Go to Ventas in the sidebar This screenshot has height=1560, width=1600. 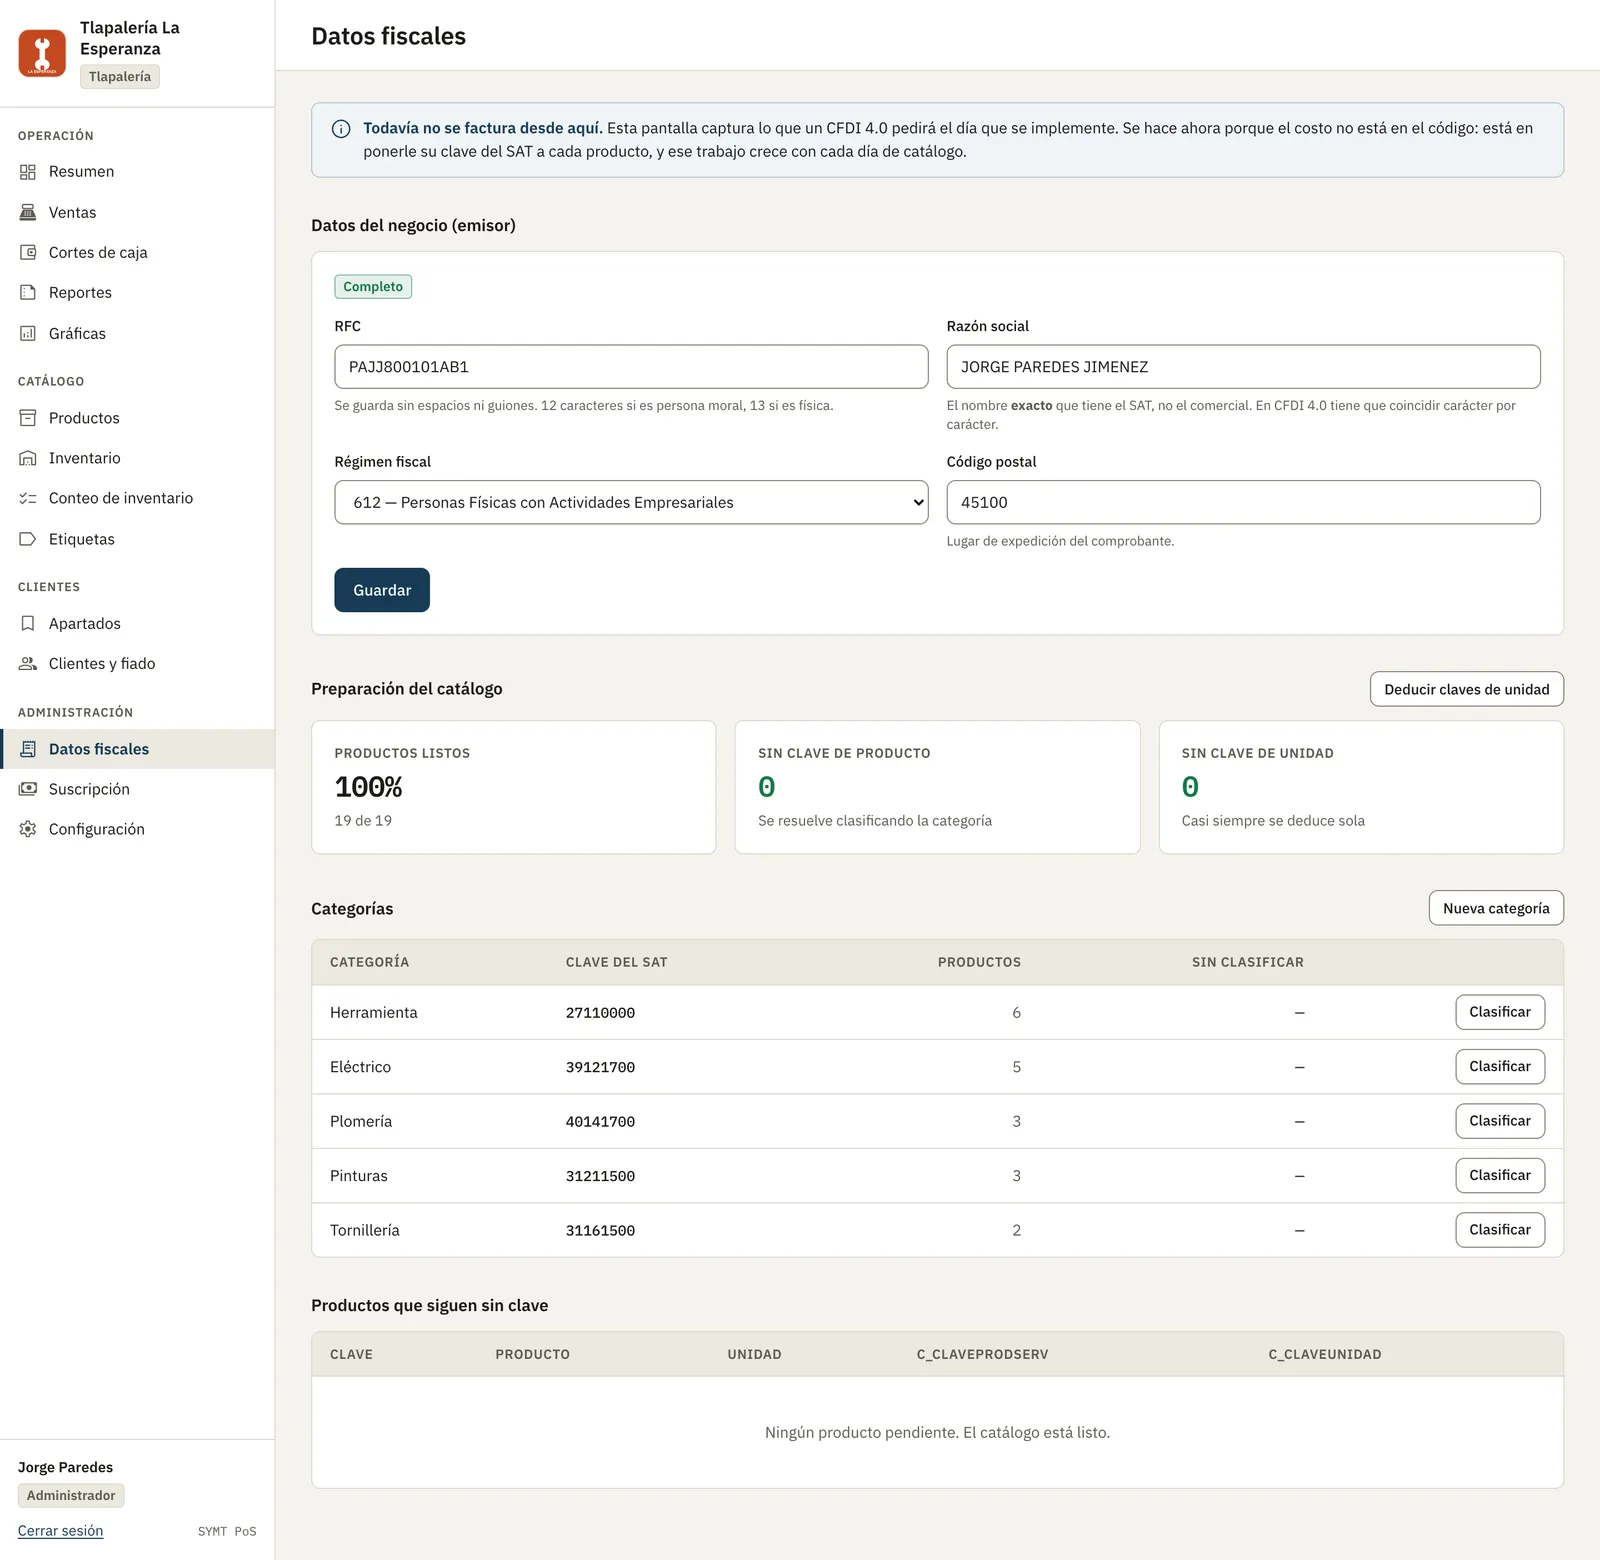137,212
